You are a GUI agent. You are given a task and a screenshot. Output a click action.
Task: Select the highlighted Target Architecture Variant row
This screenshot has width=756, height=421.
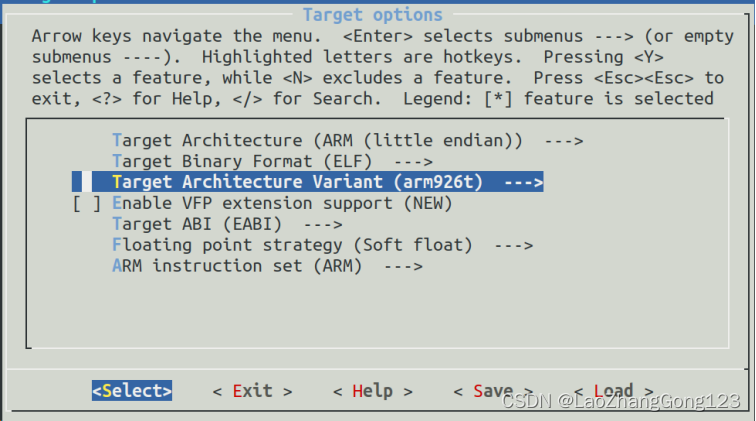click(x=308, y=182)
